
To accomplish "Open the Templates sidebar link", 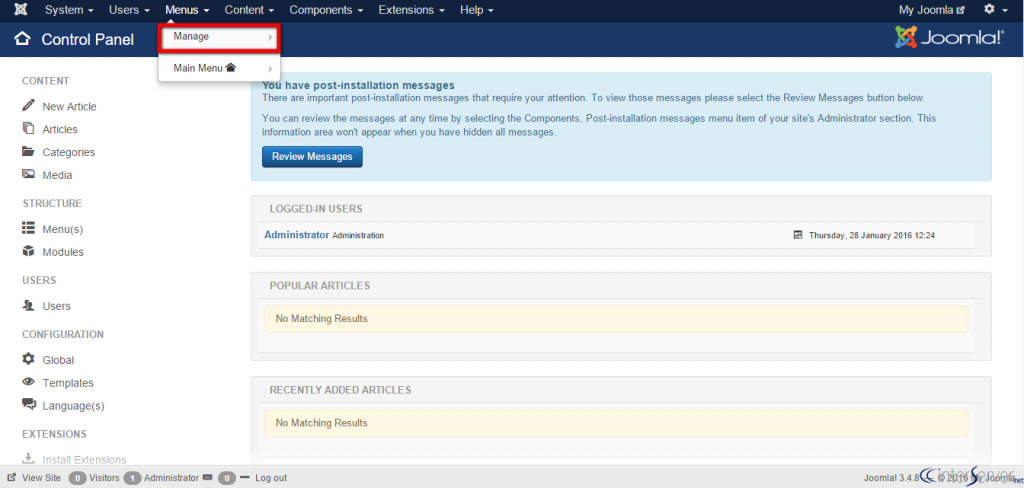I will click(x=68, y=383).
